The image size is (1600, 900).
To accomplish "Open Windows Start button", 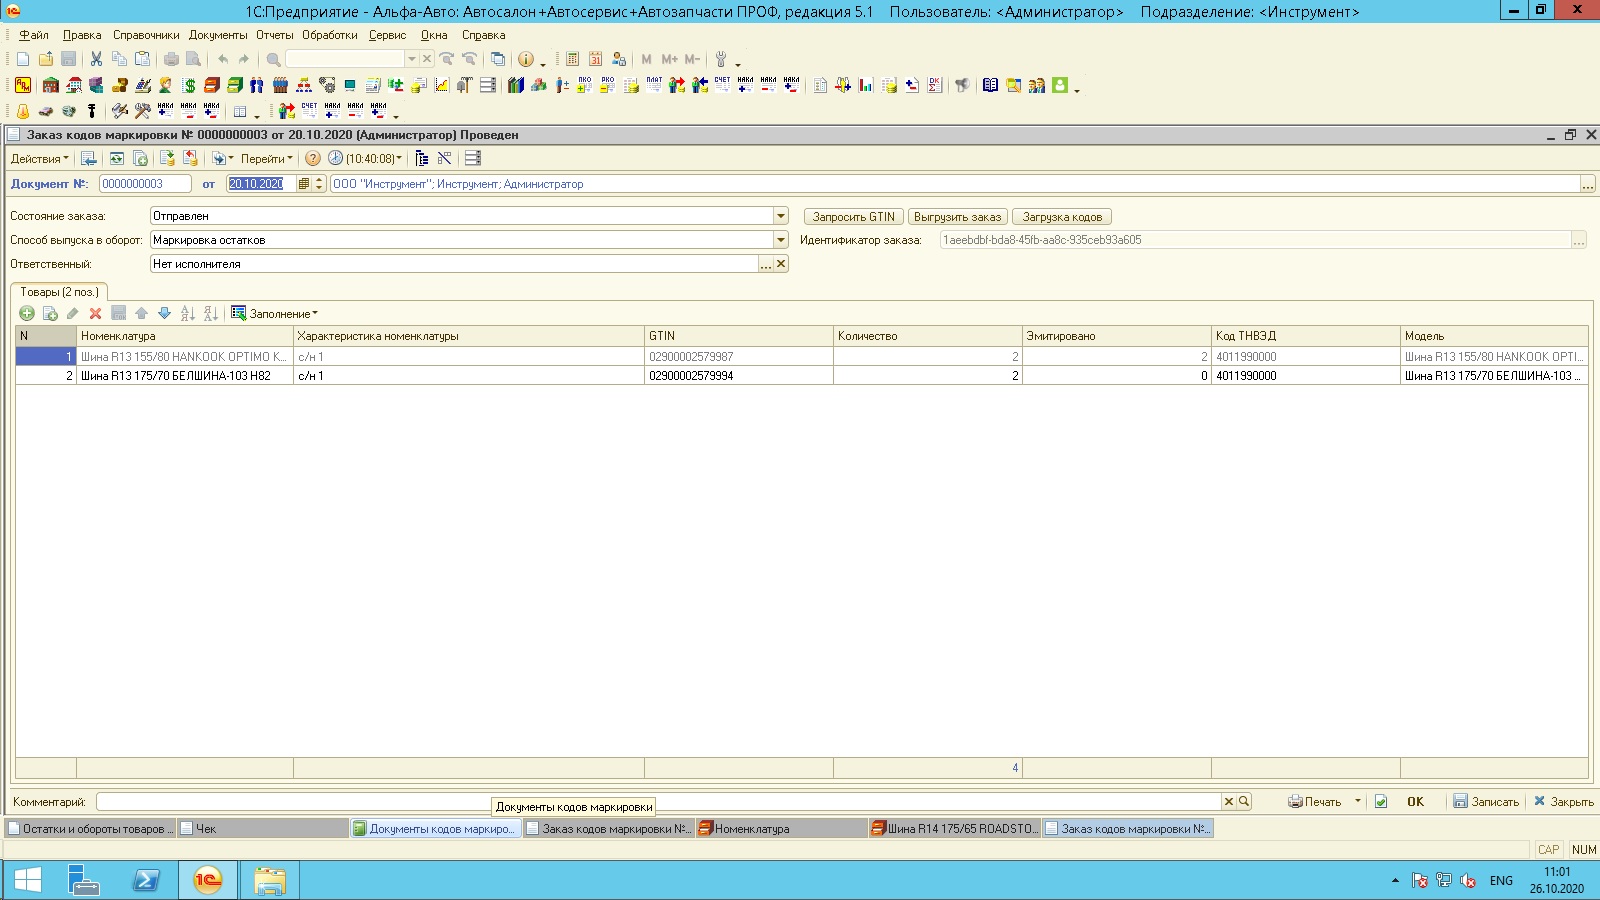I will (x=28, y=880).
